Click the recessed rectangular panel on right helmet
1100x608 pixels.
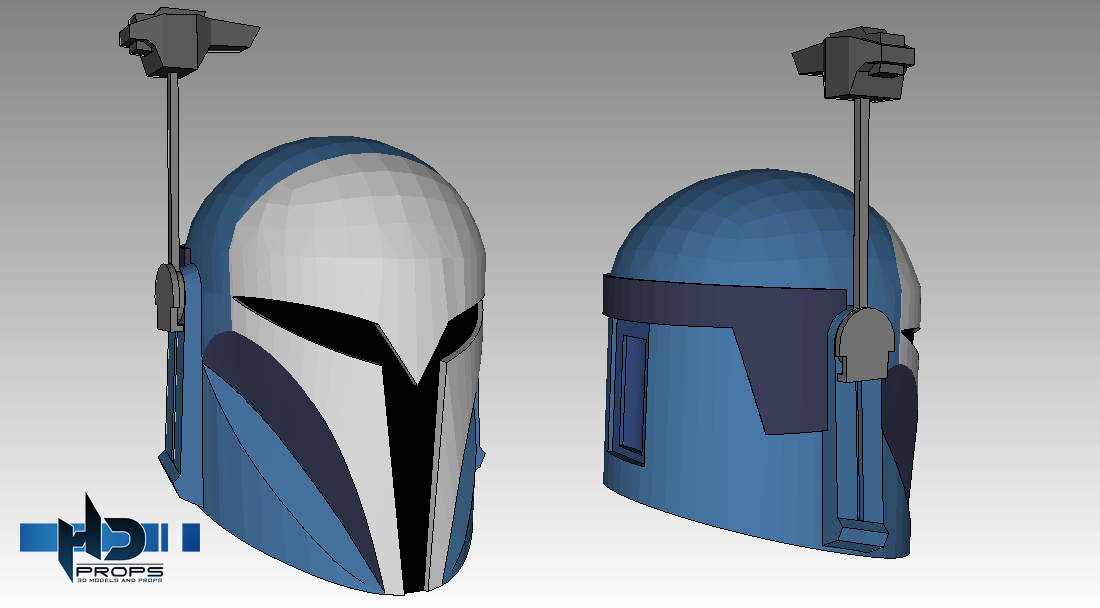(631, 396)
